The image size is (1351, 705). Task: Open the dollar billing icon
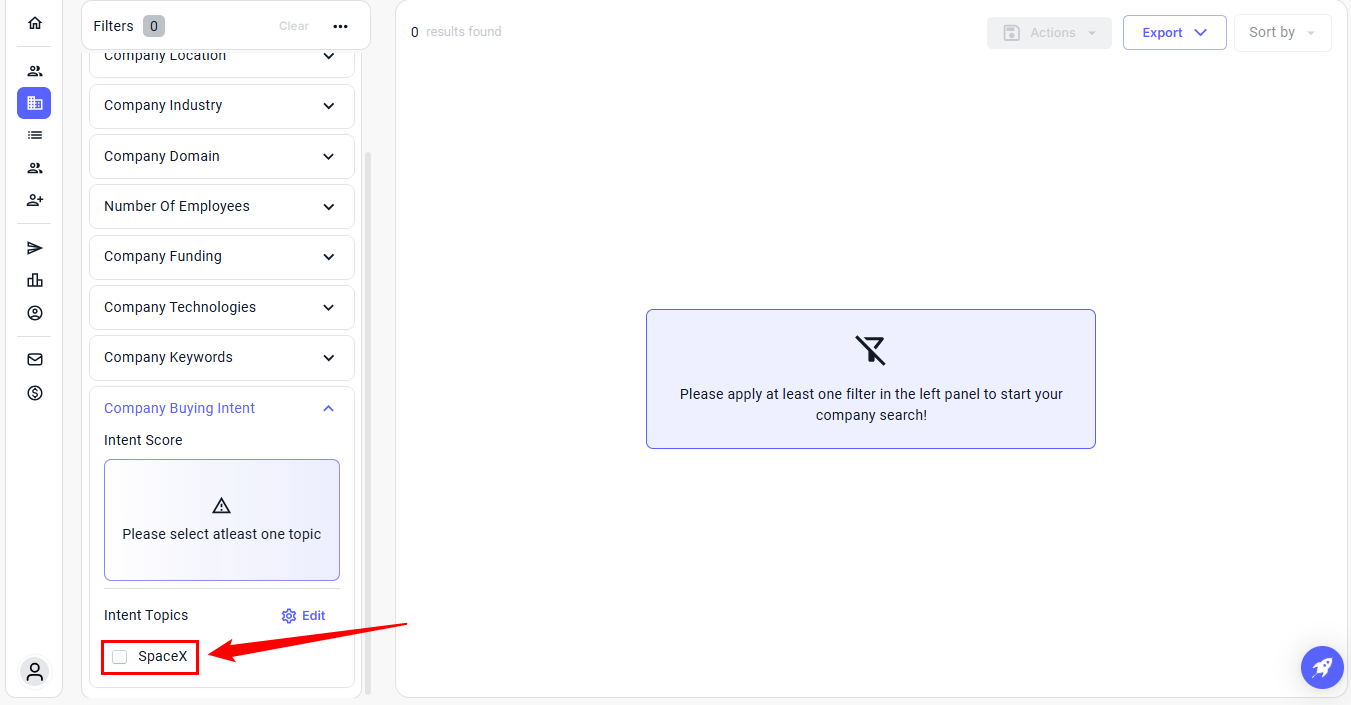(x=35, y=393)
